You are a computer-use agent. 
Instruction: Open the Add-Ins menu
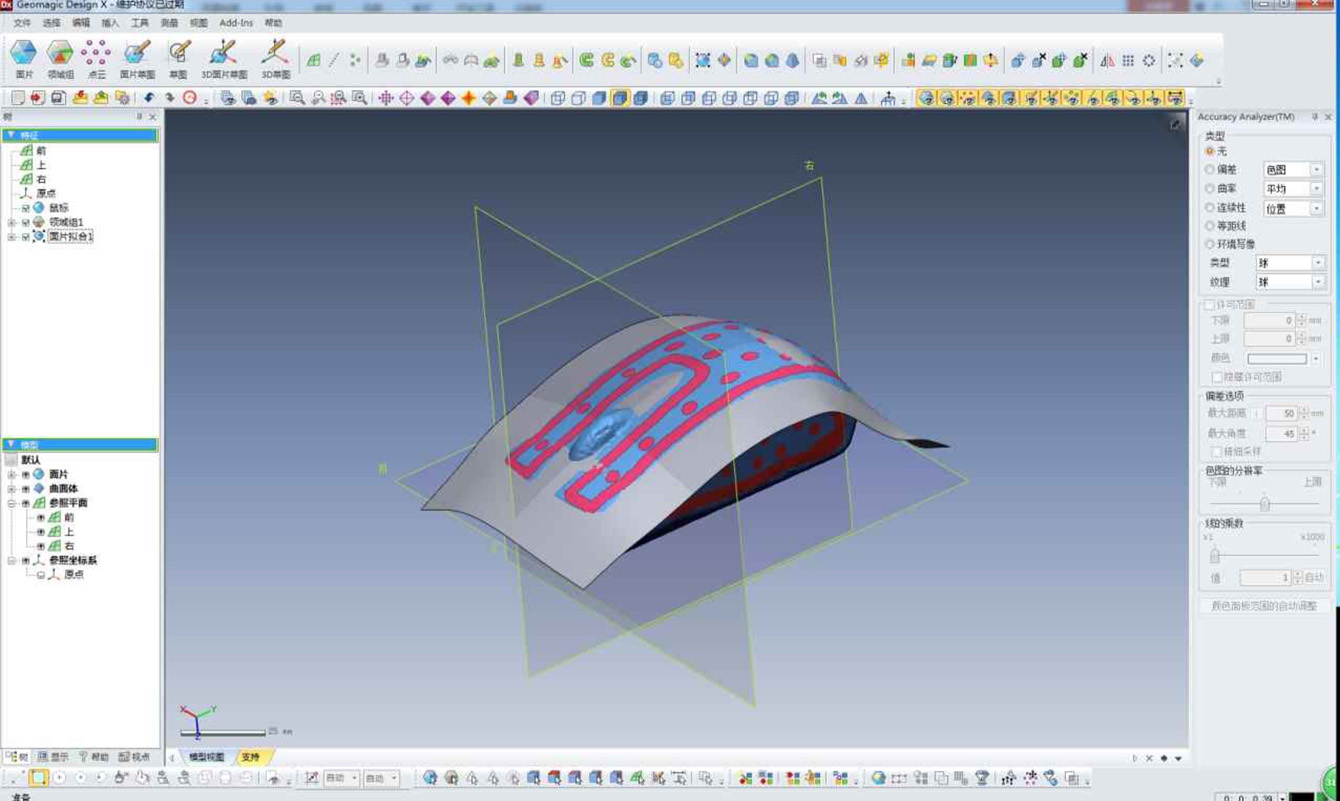pos(236,23)
